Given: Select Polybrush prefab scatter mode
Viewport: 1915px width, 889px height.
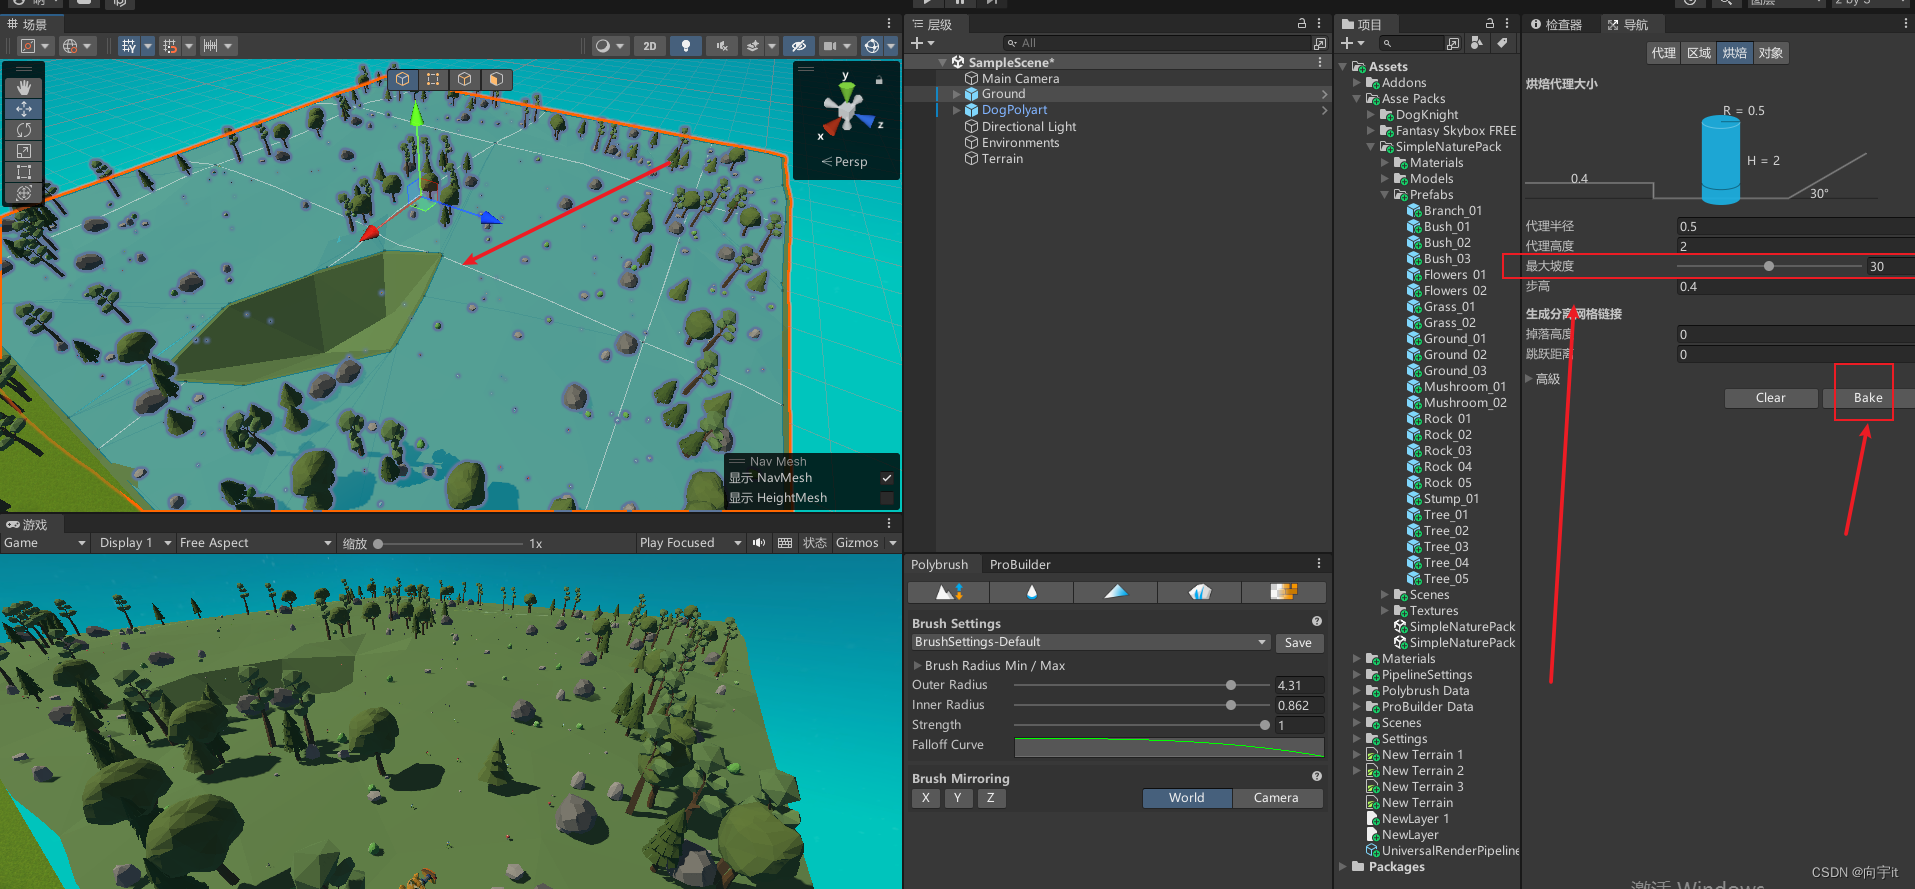Looking at the screenshot, I should 1200,592.
